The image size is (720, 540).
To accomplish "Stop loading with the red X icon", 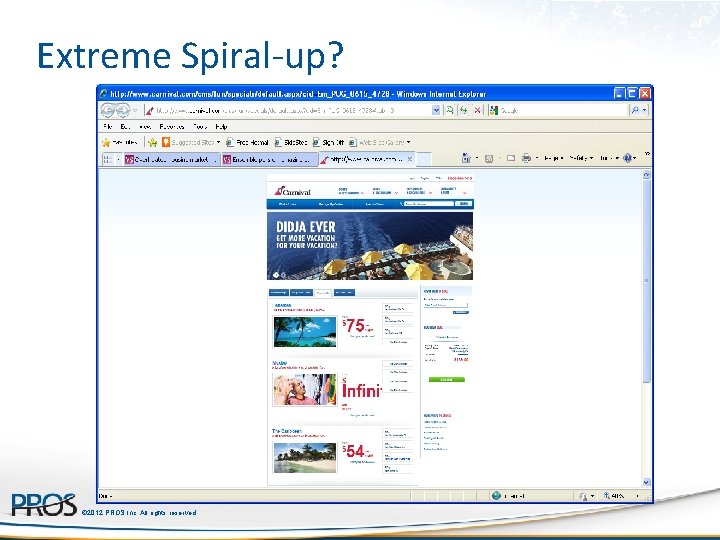I will click(x=478, y=110).
